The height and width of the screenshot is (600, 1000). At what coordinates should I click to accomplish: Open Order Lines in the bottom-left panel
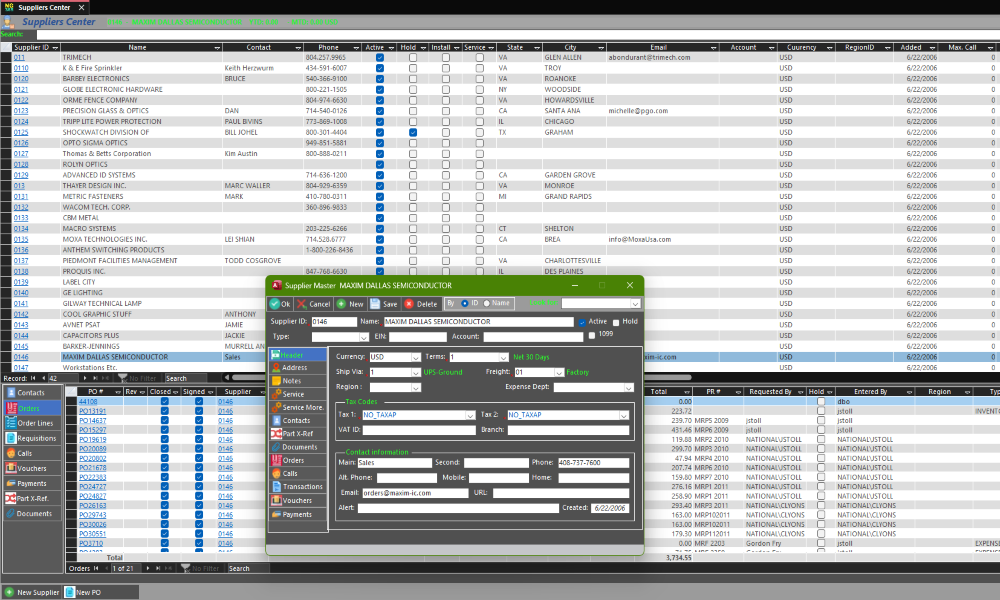35,423
